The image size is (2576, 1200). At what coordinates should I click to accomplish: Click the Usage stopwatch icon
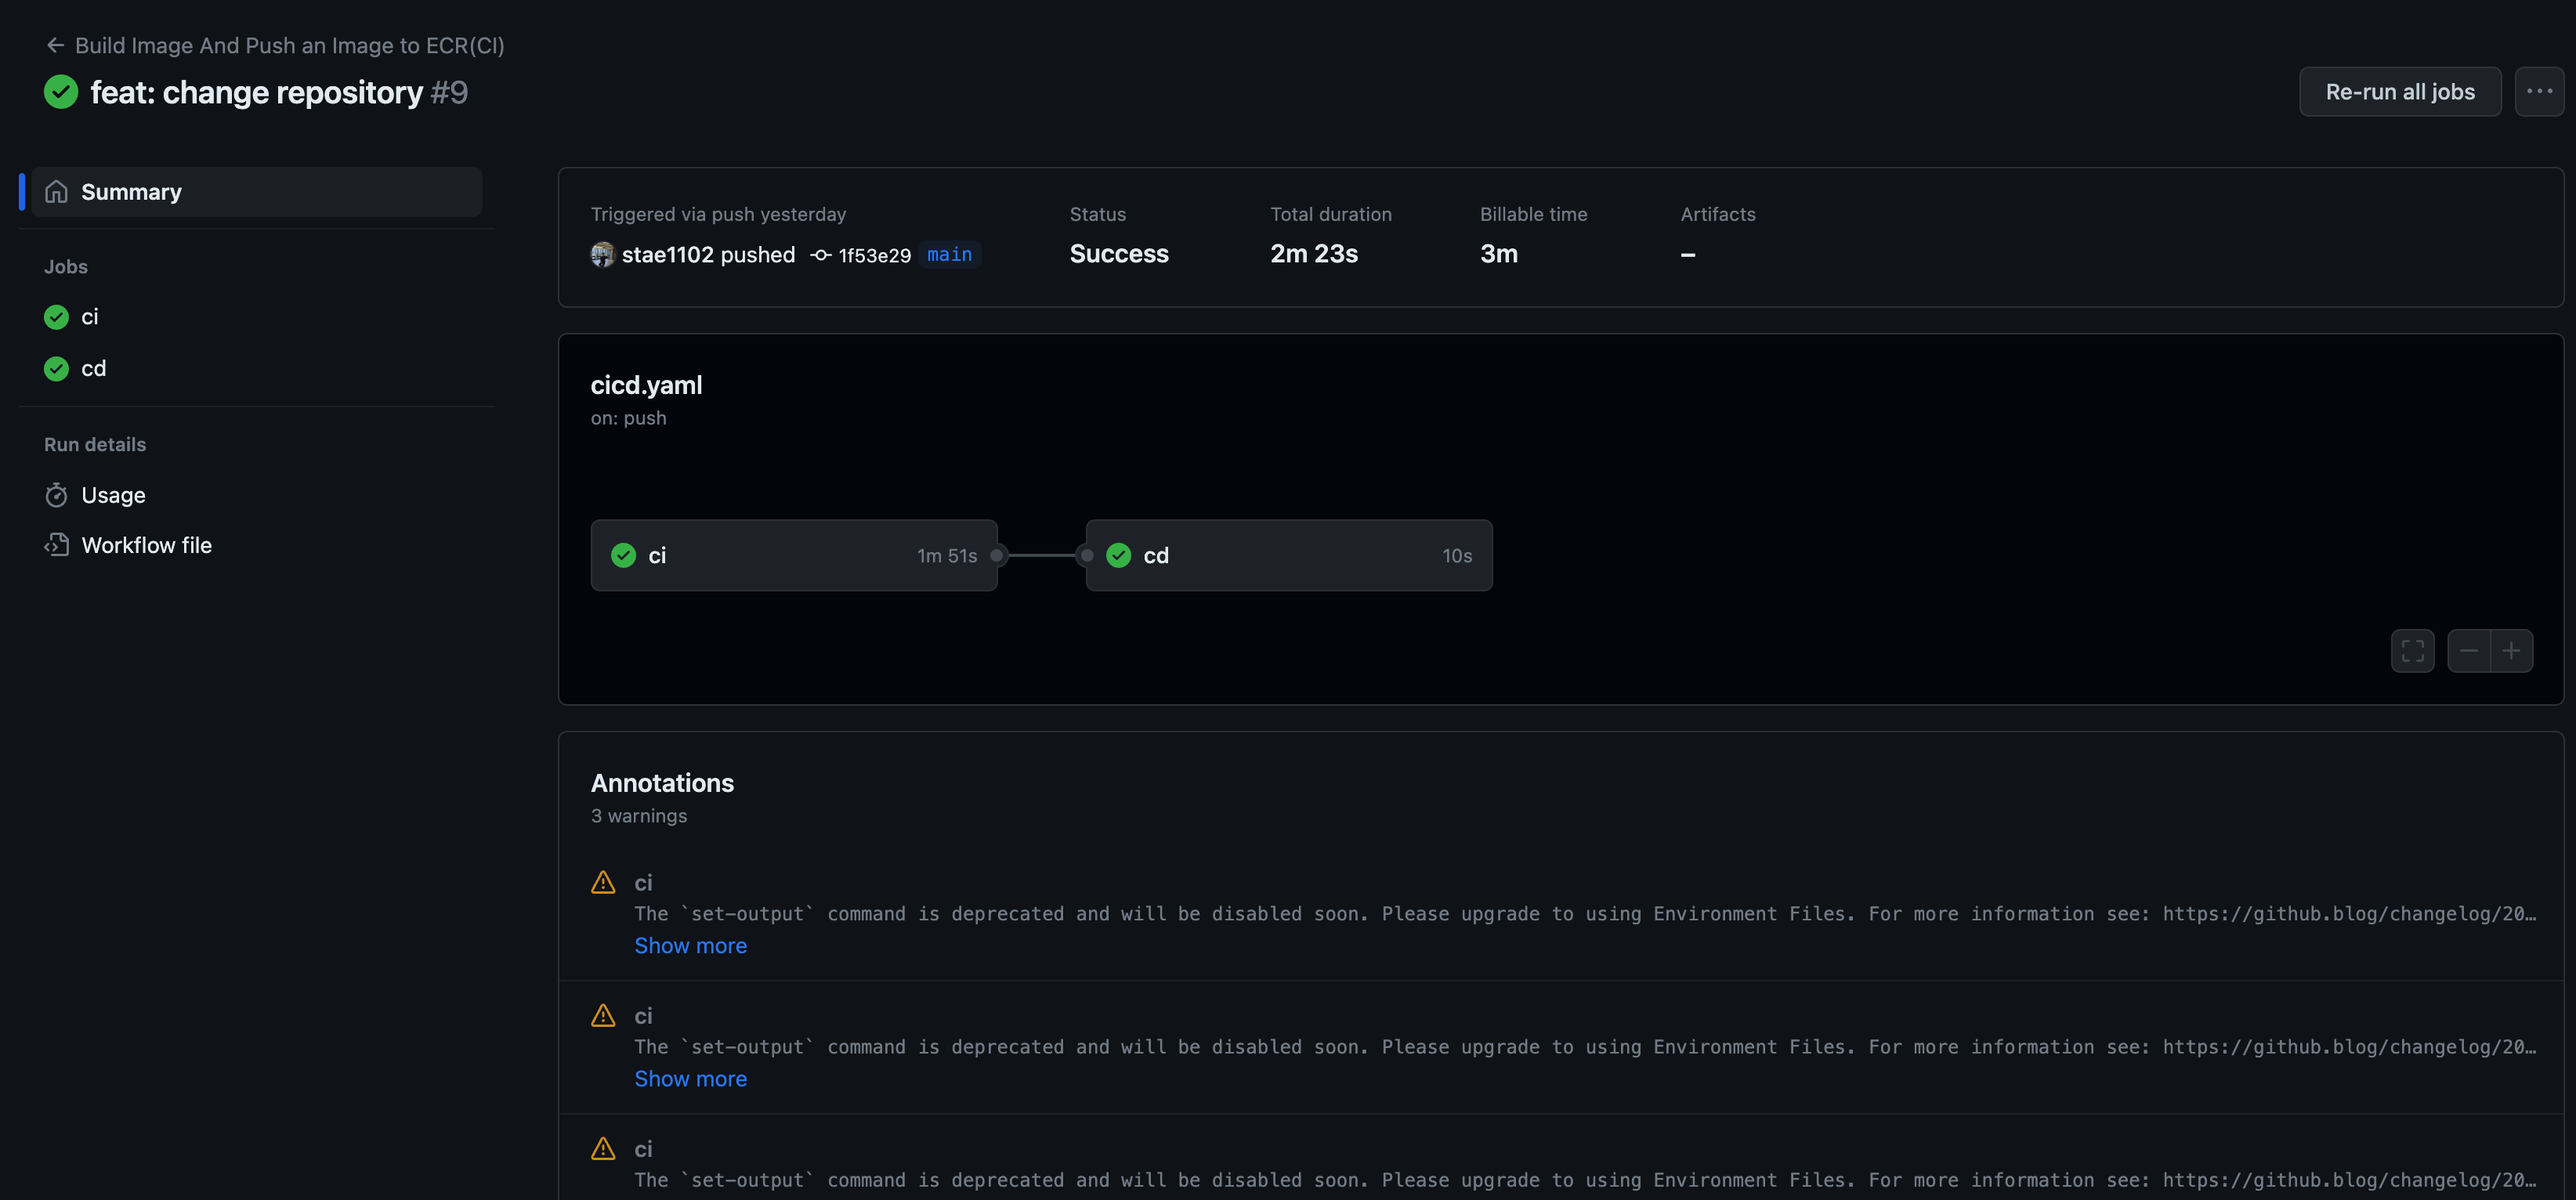tap(56, 495)
